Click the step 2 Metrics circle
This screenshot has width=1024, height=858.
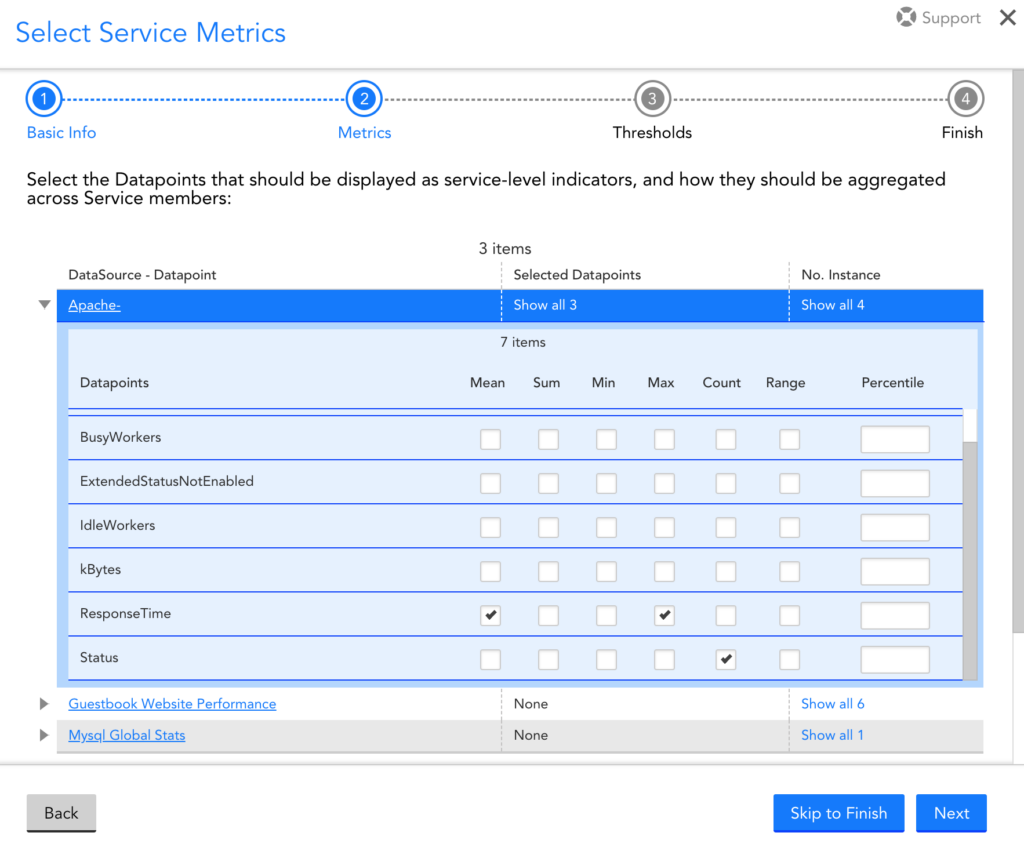(x=364, y=99)
